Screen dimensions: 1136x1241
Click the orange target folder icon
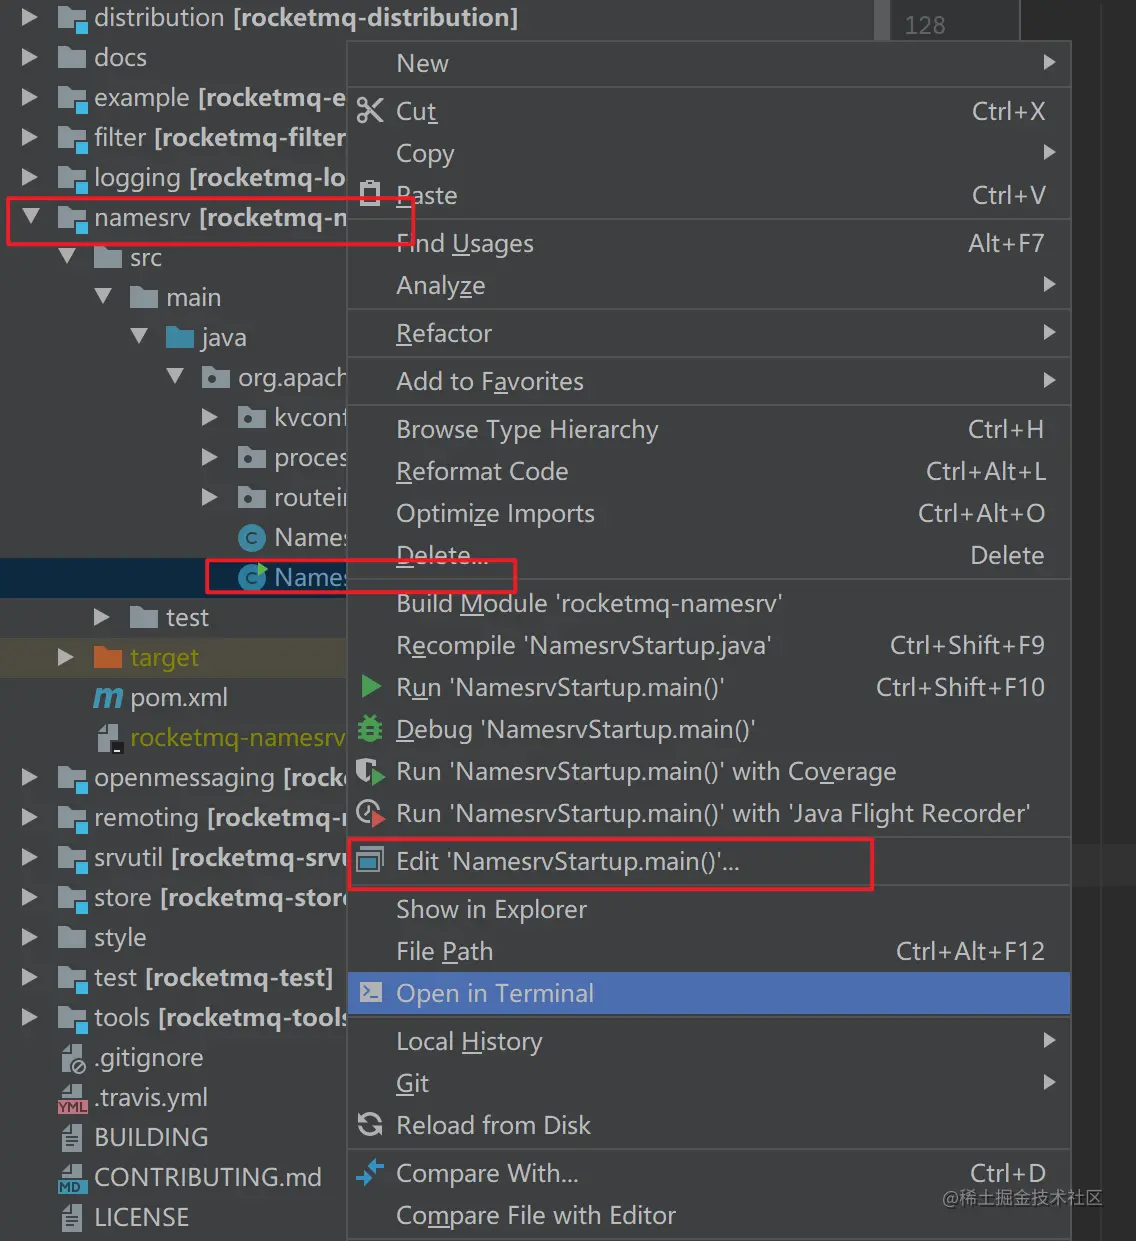(107, 657)
